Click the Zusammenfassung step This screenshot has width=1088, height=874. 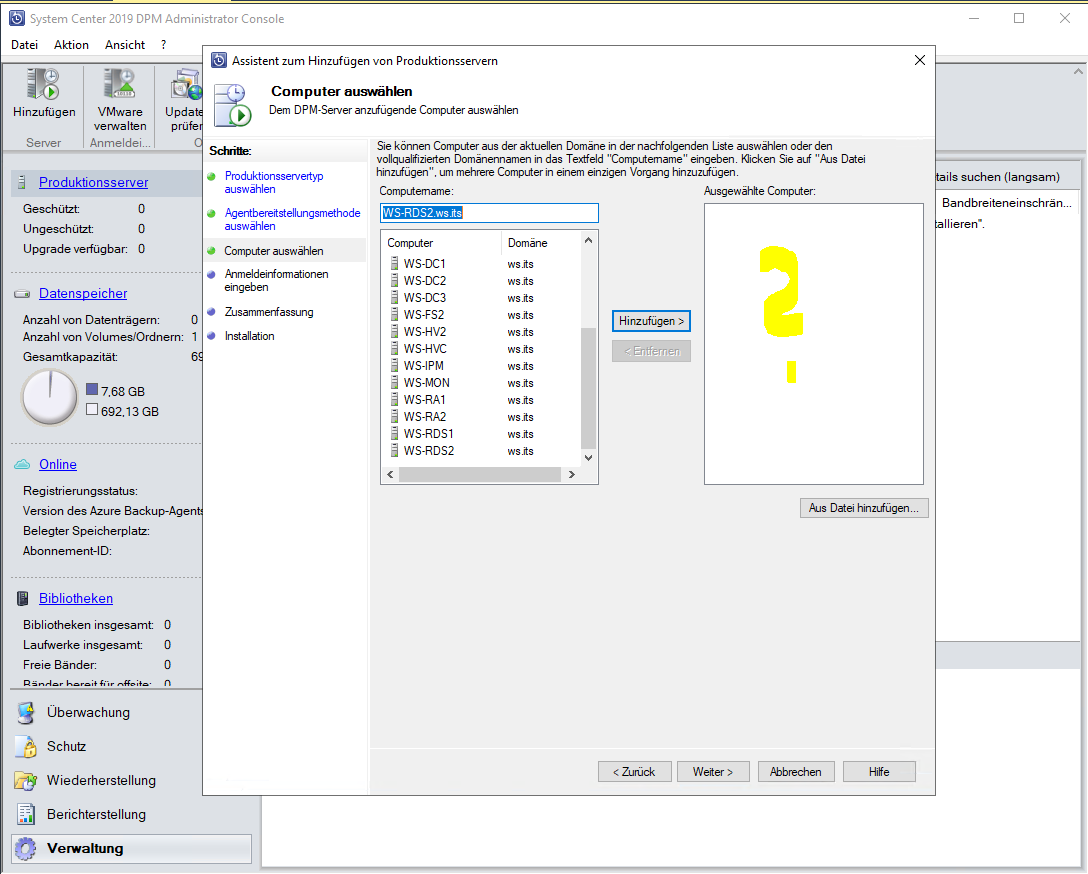(x=269, y=312)
